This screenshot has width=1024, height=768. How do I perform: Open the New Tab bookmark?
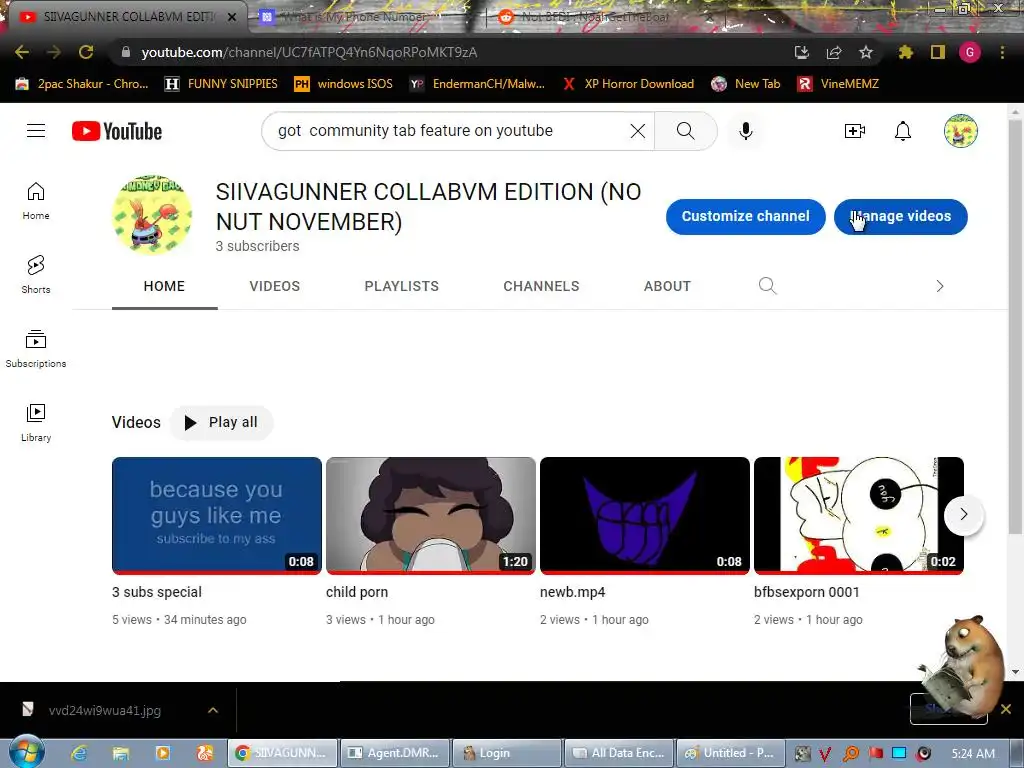tap(746, 84)
